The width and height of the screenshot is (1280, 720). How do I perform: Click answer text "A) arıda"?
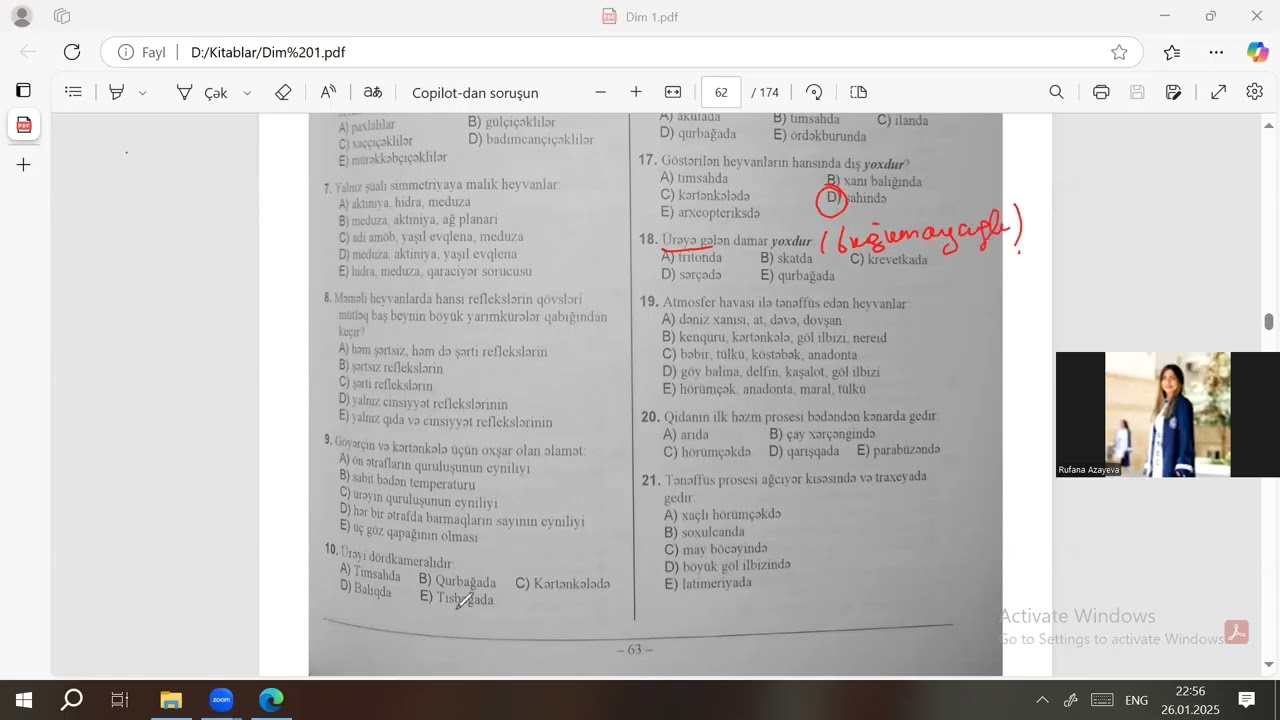[x=686, y=434]
